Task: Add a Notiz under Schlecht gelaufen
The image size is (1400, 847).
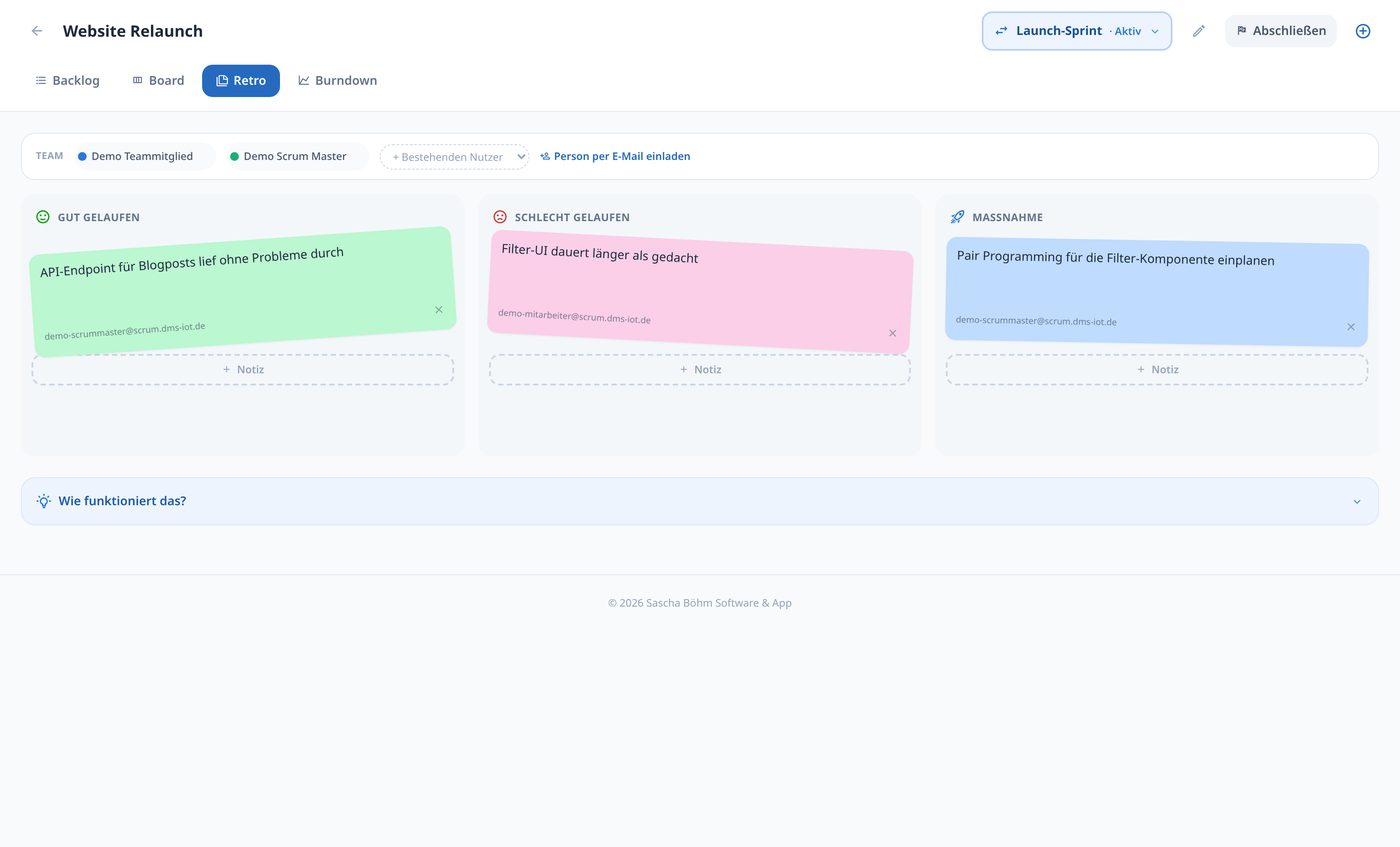Action: point(700,369)
